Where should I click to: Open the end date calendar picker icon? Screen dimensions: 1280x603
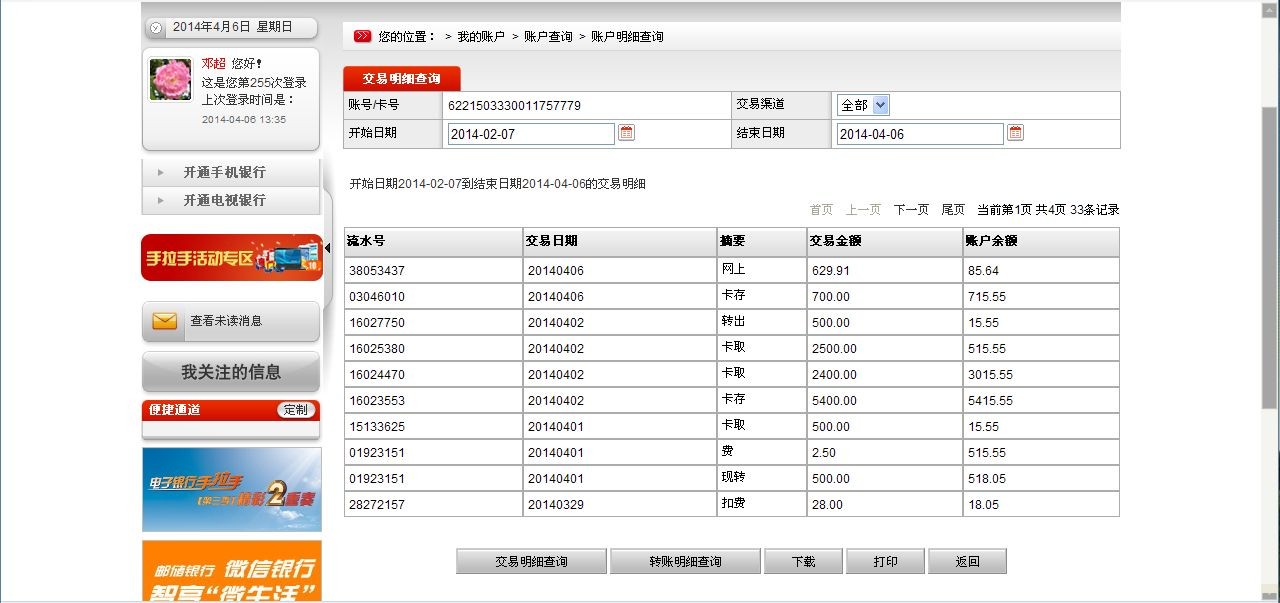1015,133
